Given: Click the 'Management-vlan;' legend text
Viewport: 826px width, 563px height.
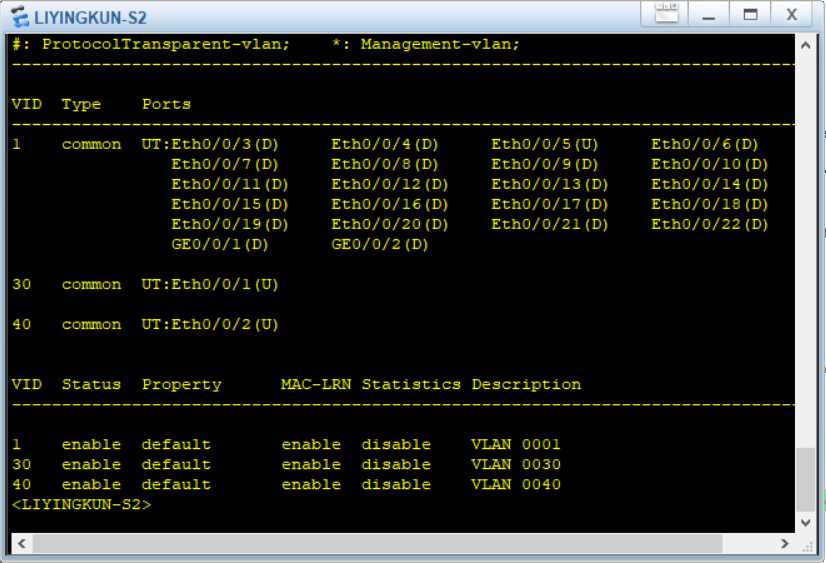Looking at the screenshot, I should tap(440, 44).
